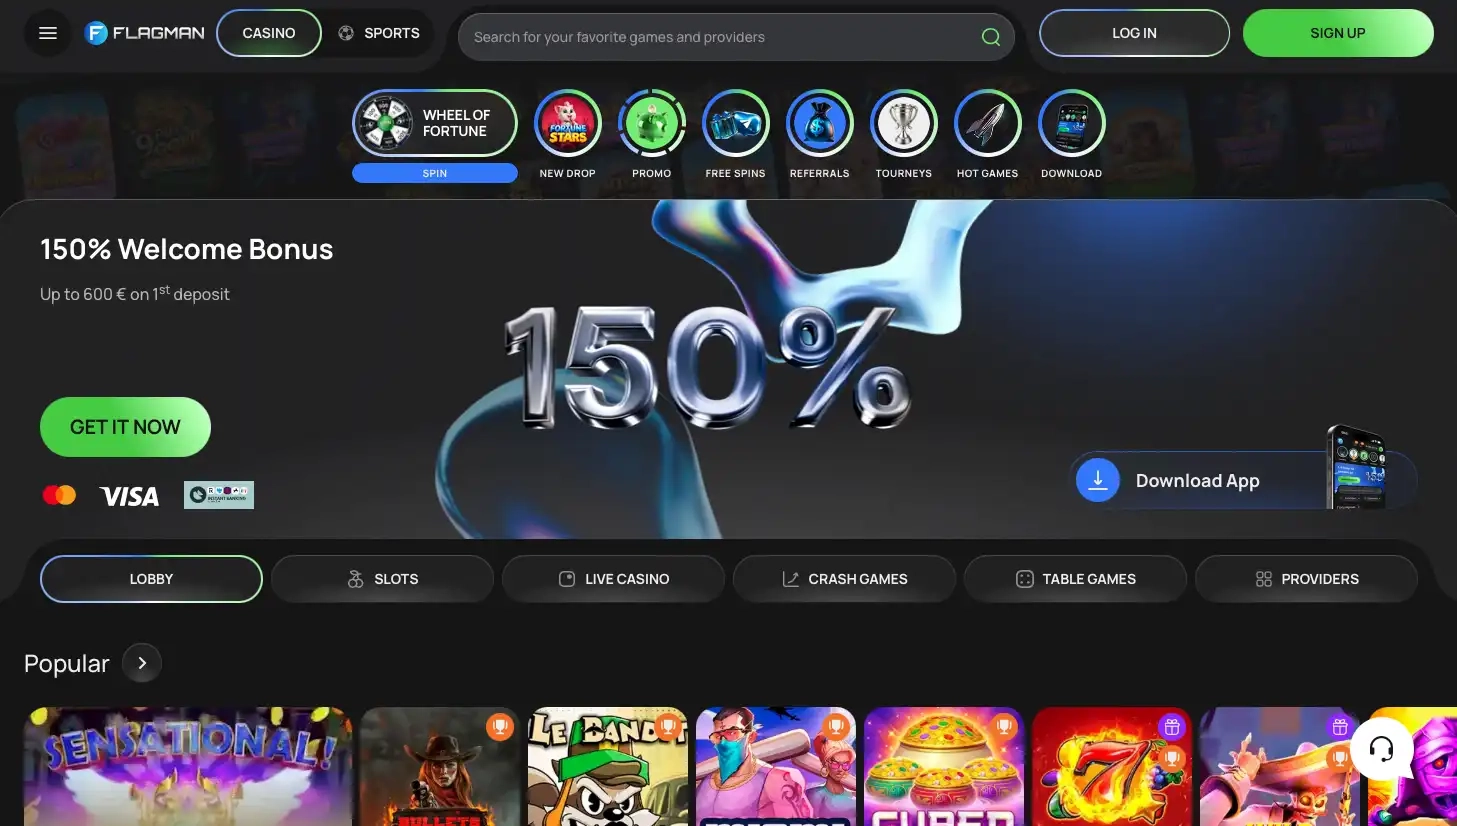Viewport: 1457px width, 826px height.
Task: Open live support chat headset
Action: (1381, 749)
